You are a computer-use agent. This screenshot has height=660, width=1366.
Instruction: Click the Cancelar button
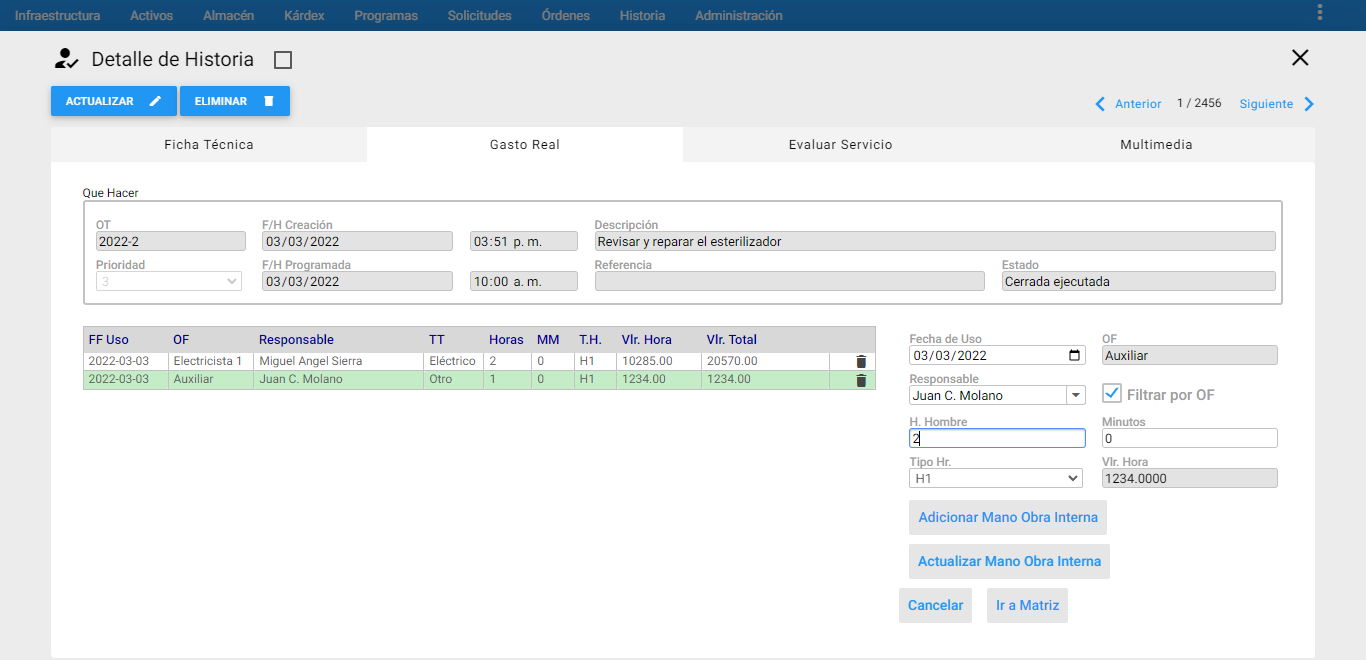[x=935, y=605]
